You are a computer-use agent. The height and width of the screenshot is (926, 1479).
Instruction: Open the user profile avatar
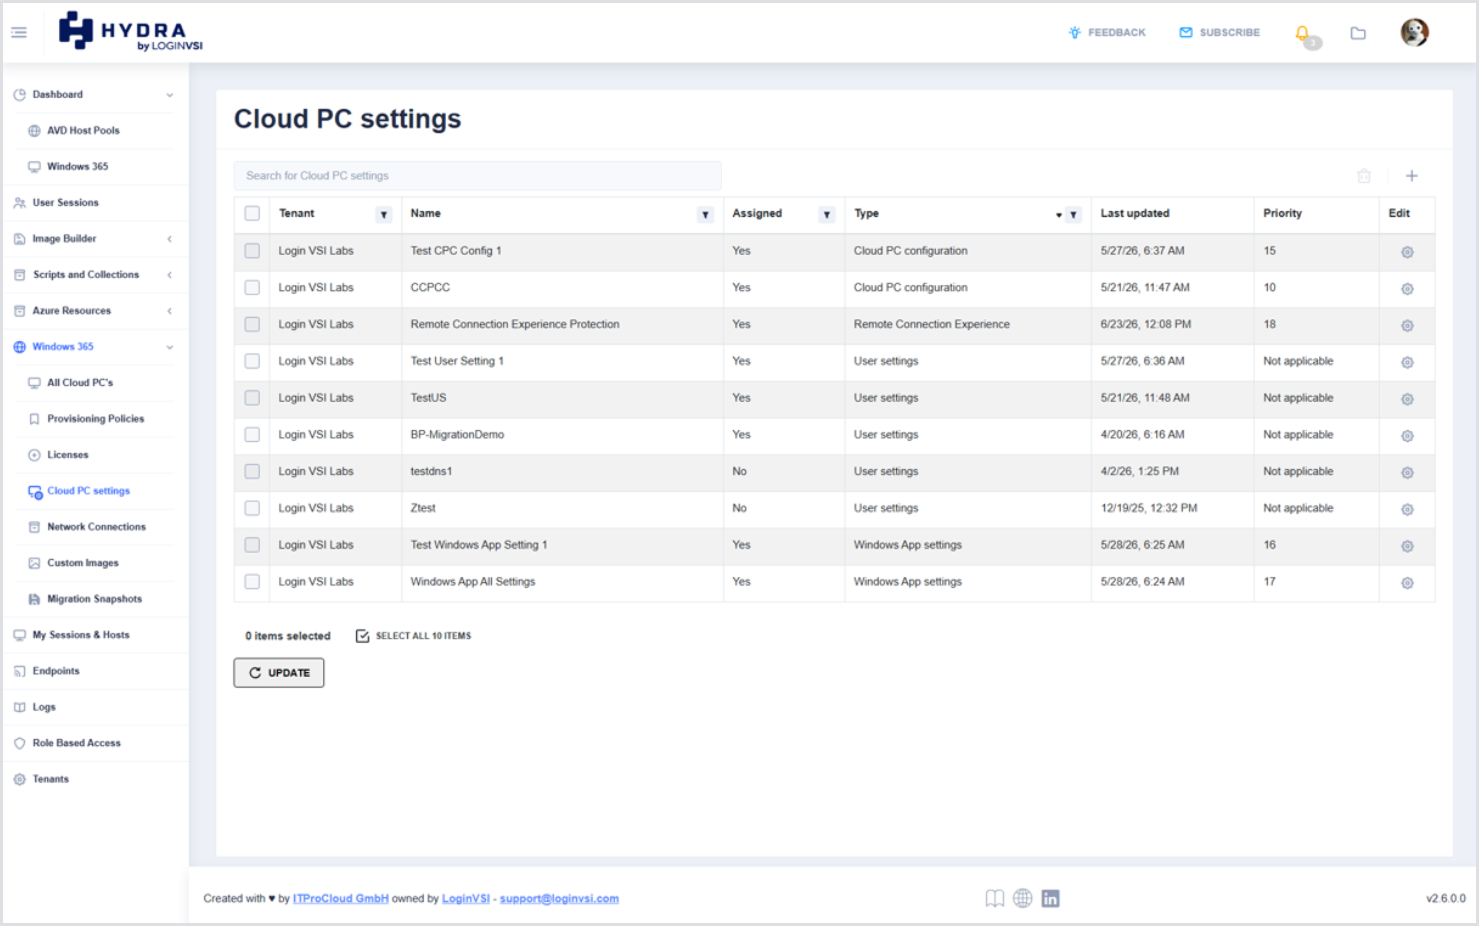coord(1414,33)
